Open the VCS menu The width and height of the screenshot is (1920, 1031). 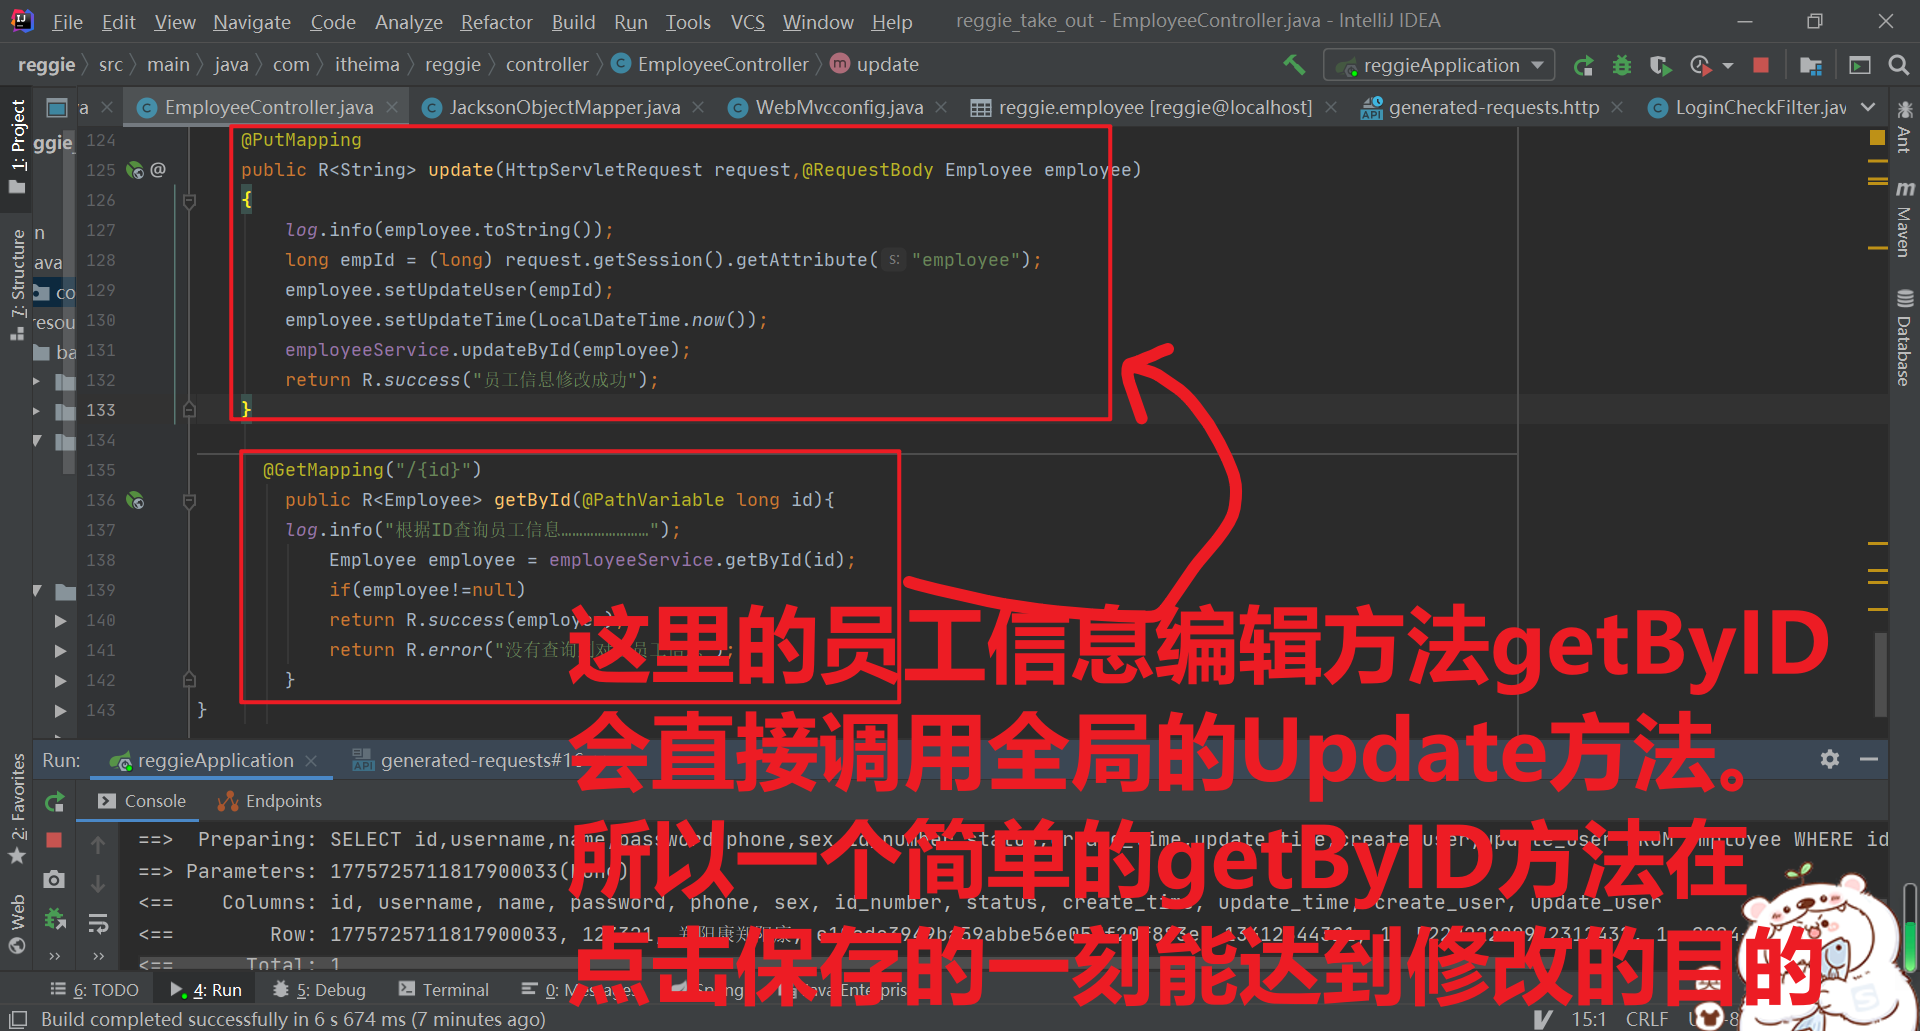point(747,21)
